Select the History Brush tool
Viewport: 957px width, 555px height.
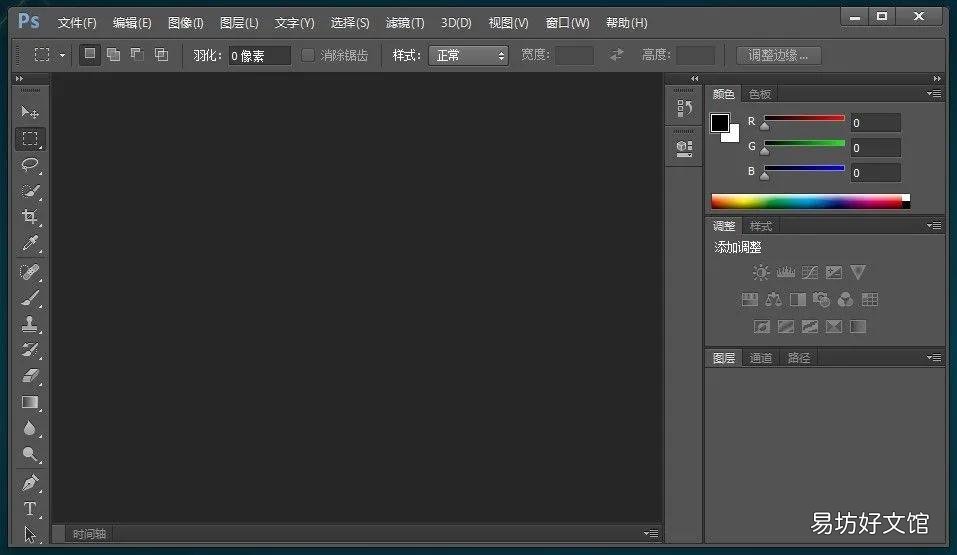[x=29, y=350]
